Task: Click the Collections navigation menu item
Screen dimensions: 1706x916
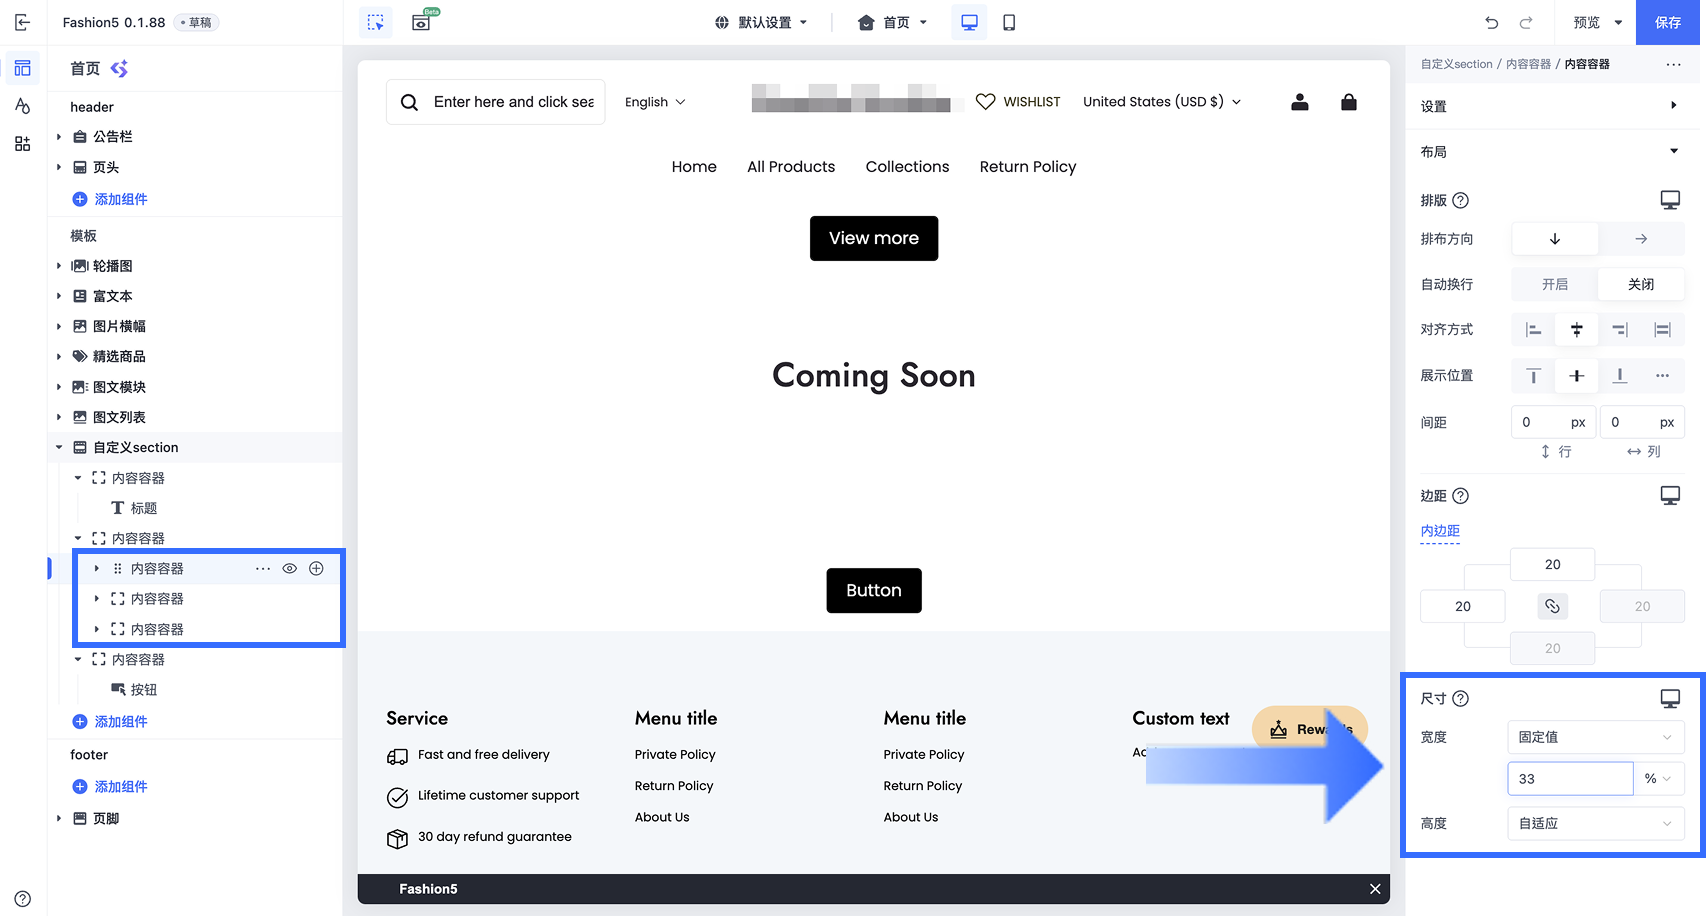Action: tap(907, 167)
